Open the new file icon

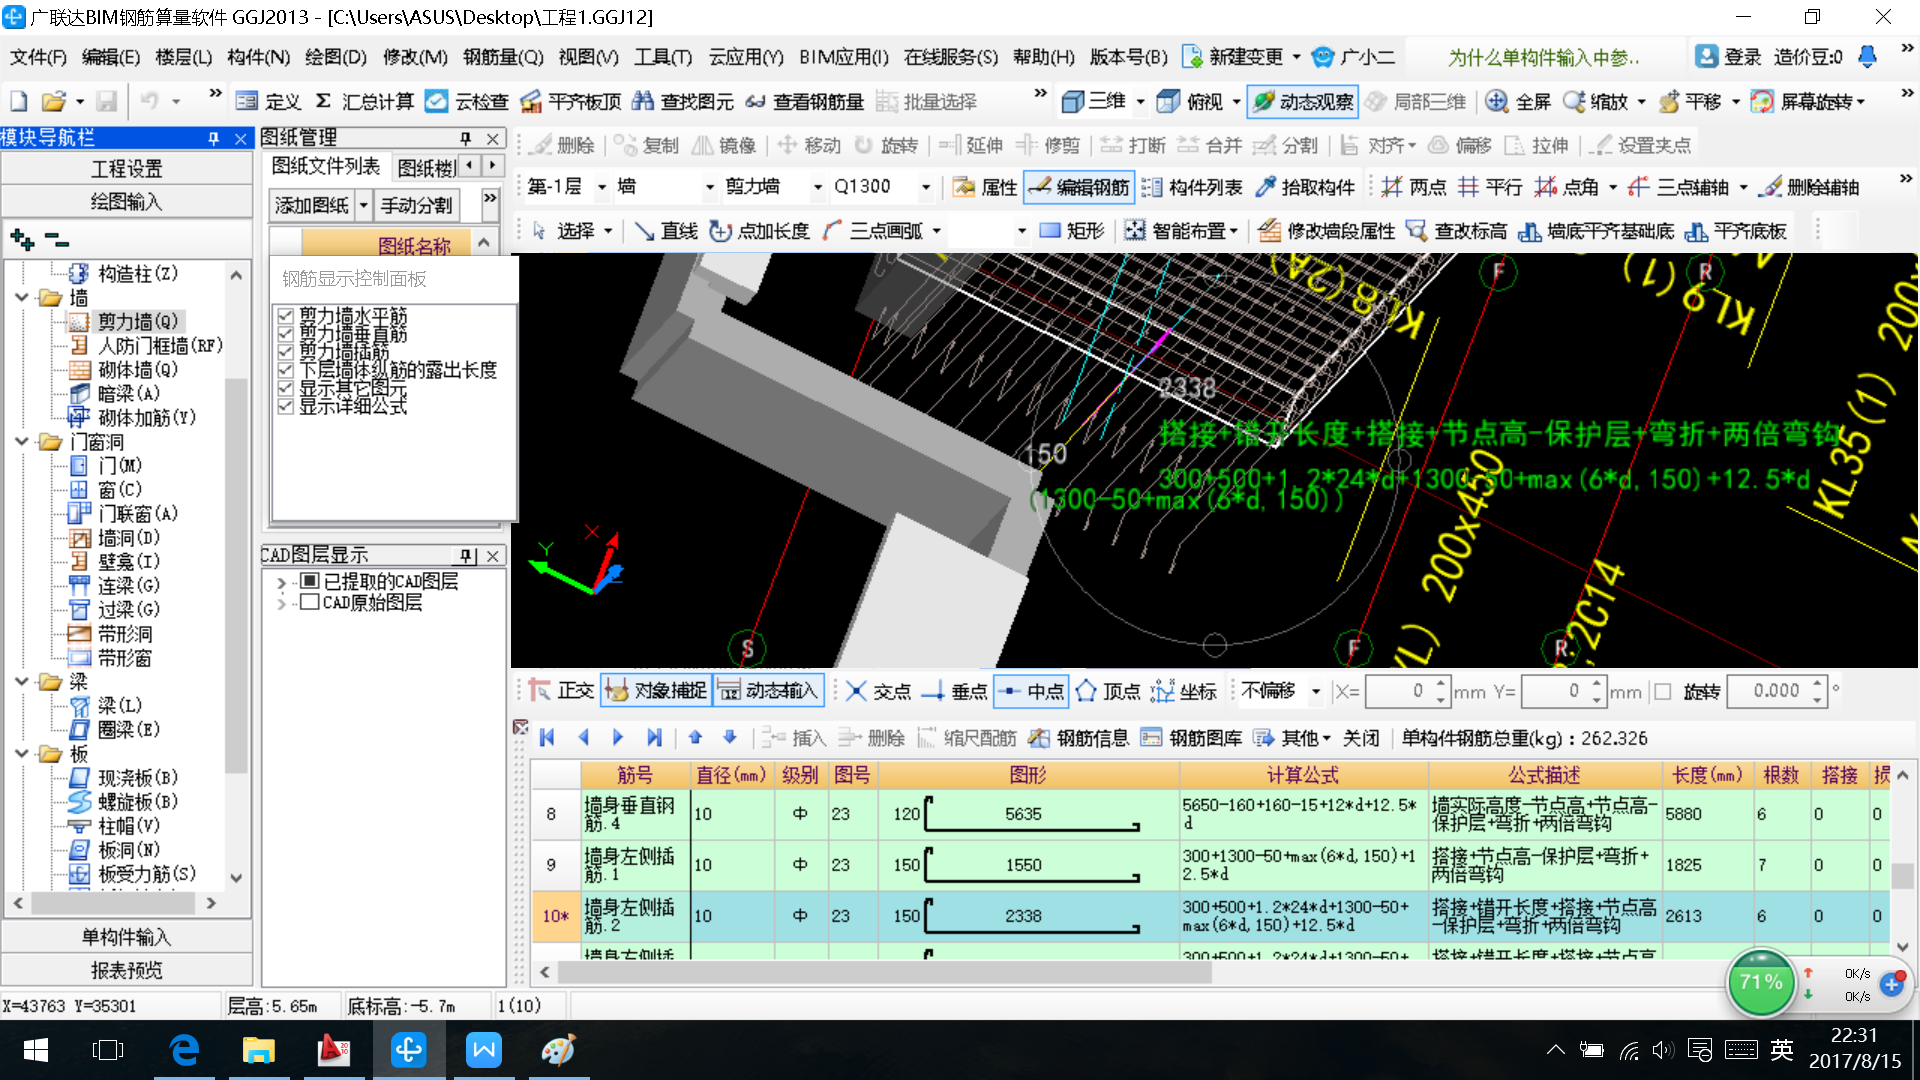(19, 101)
